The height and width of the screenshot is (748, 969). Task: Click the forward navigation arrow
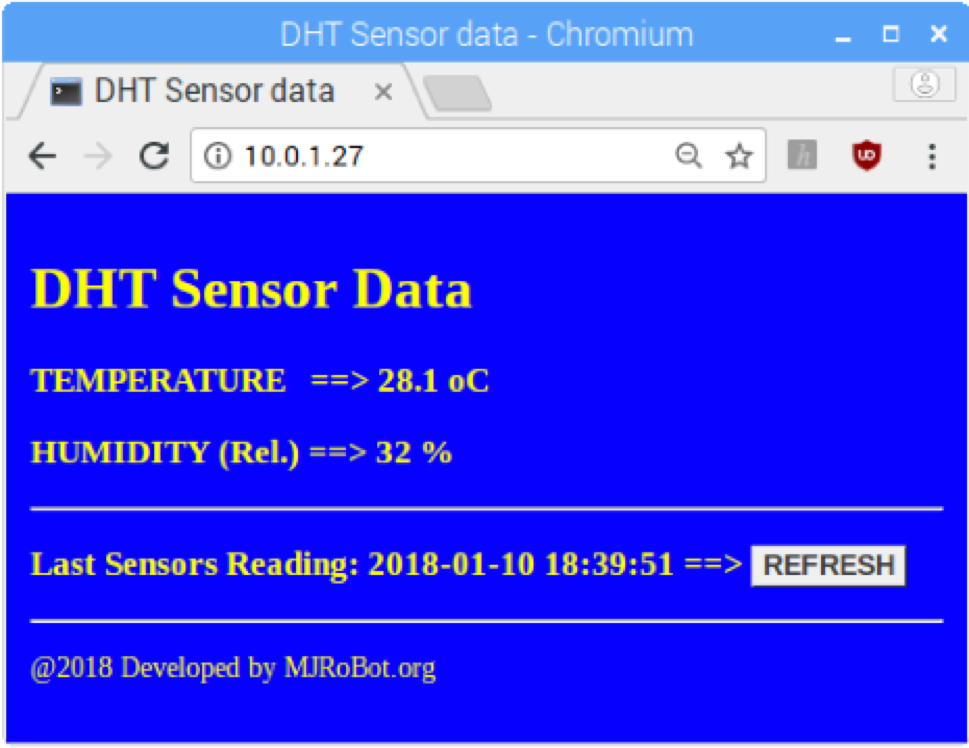tap(95, 154)
